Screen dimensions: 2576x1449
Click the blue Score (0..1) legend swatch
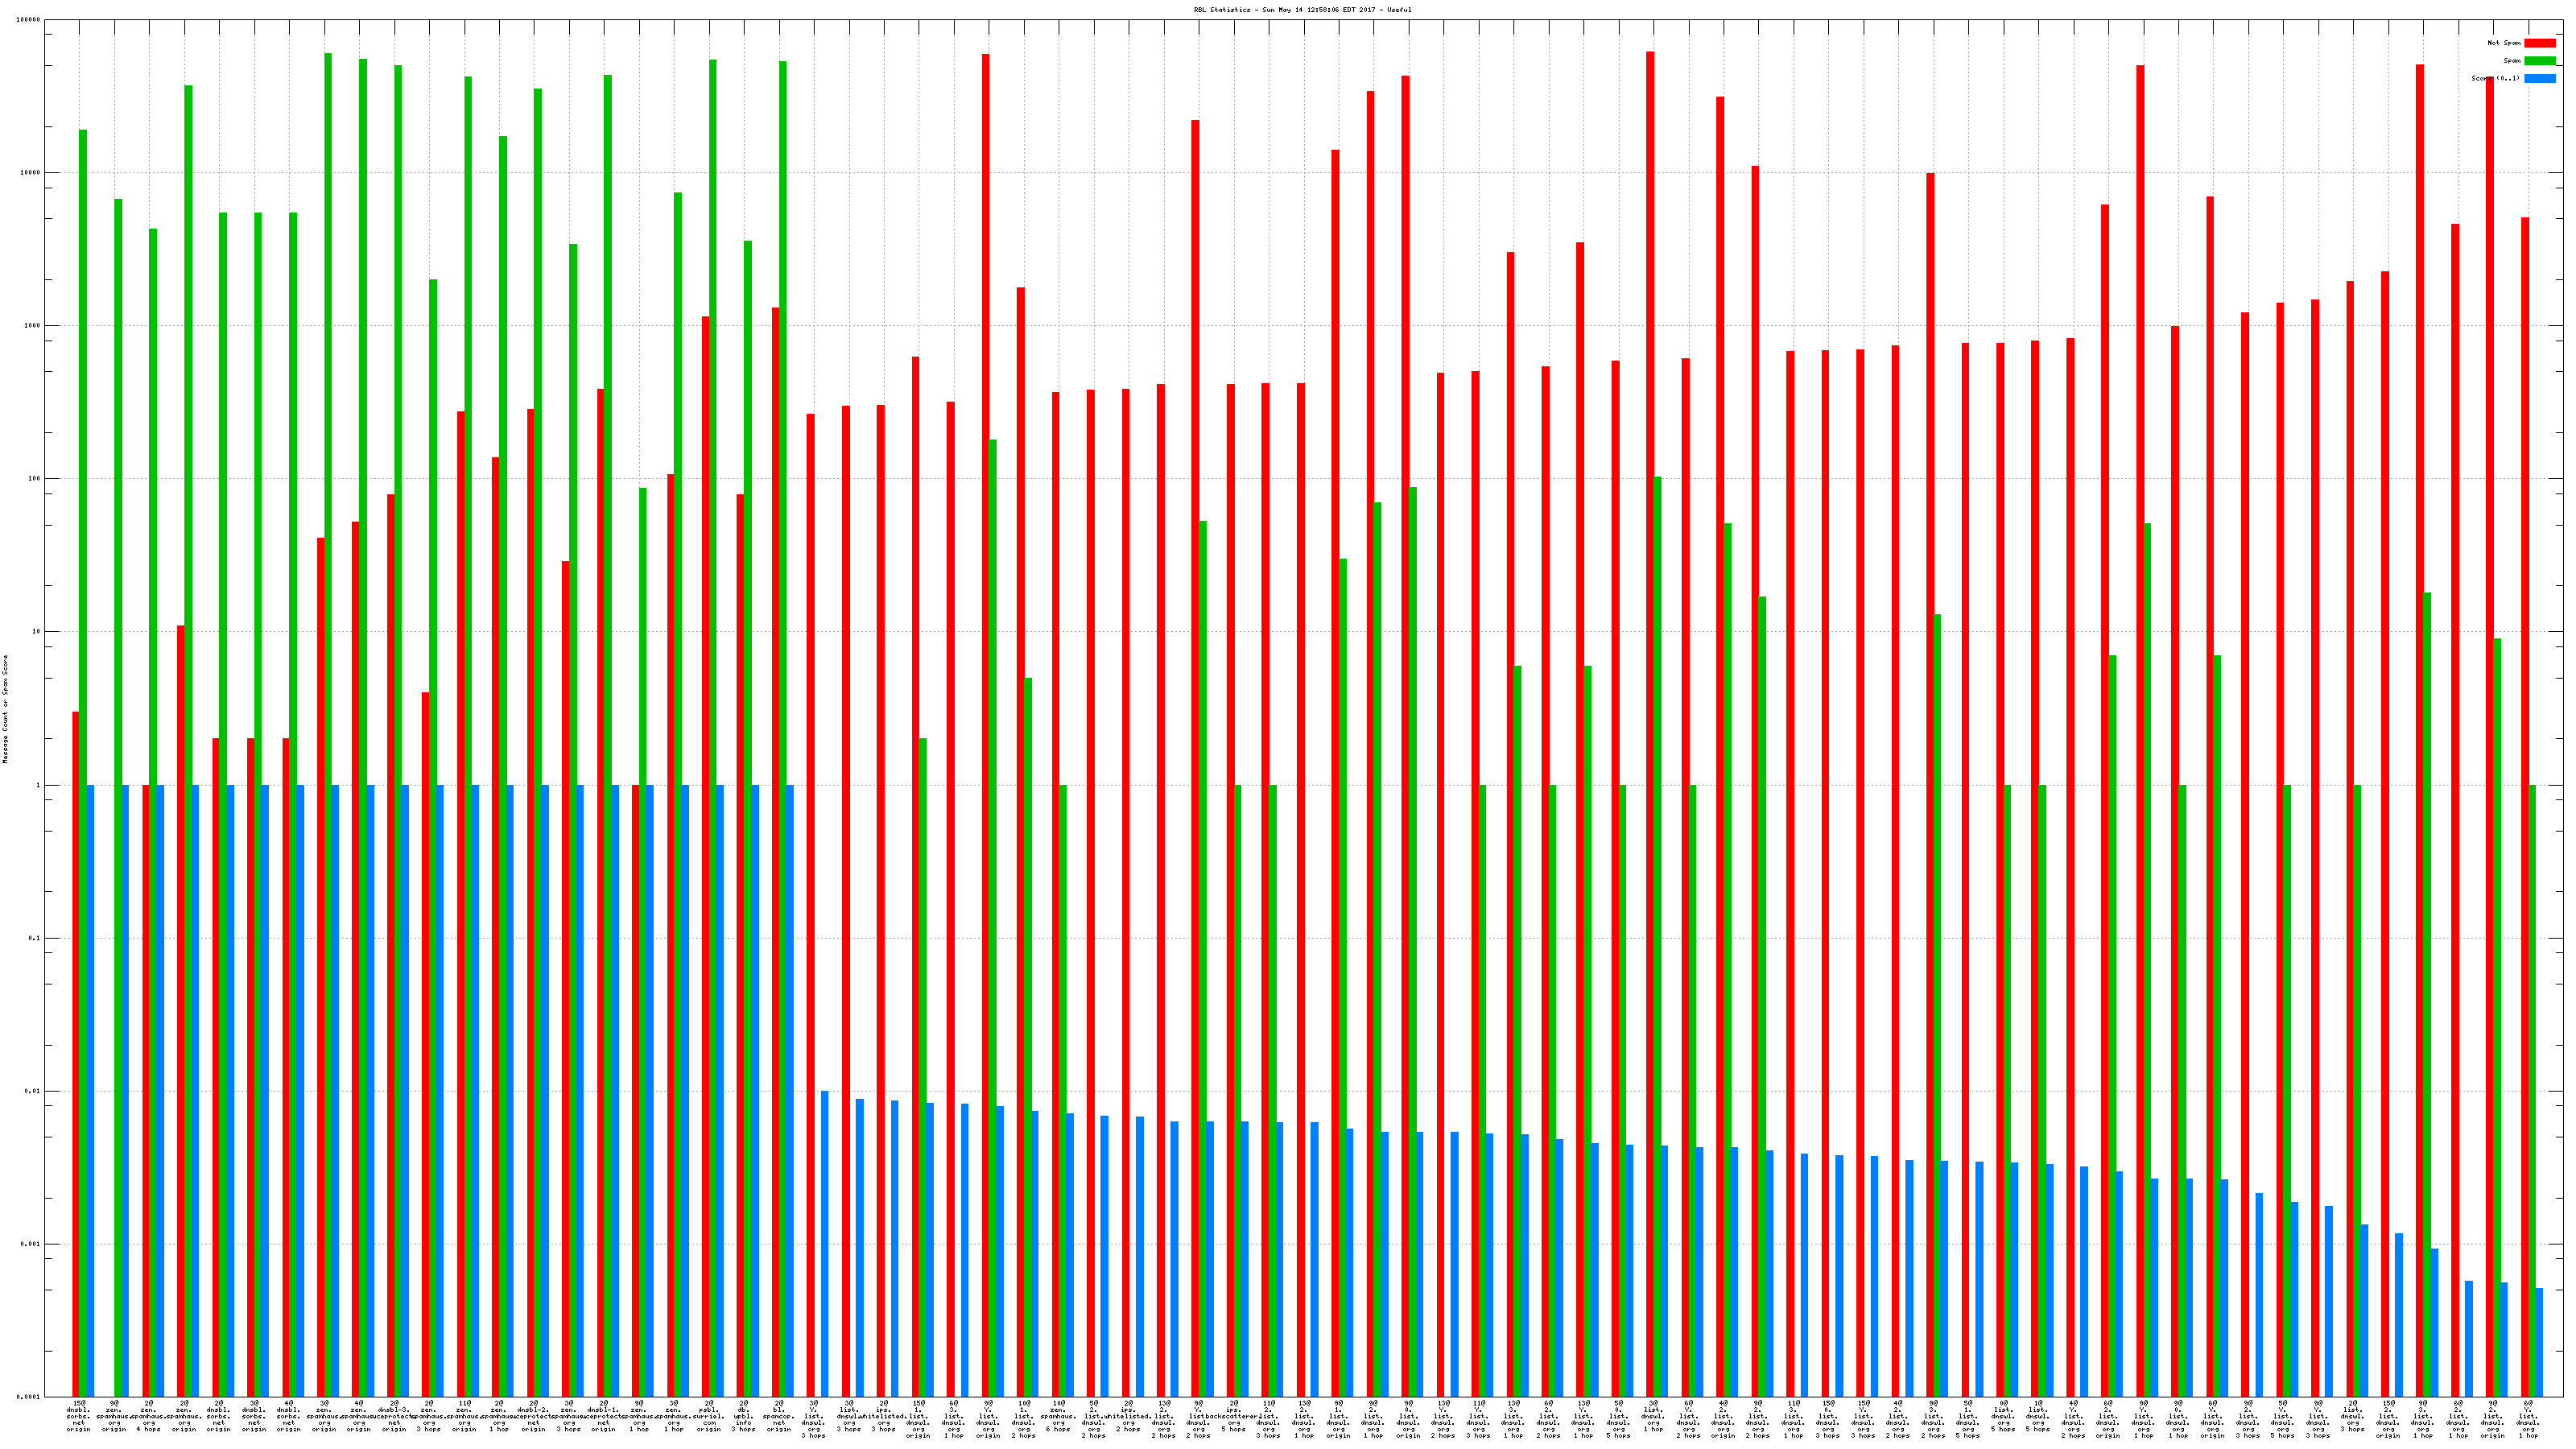coord(2539,79)
